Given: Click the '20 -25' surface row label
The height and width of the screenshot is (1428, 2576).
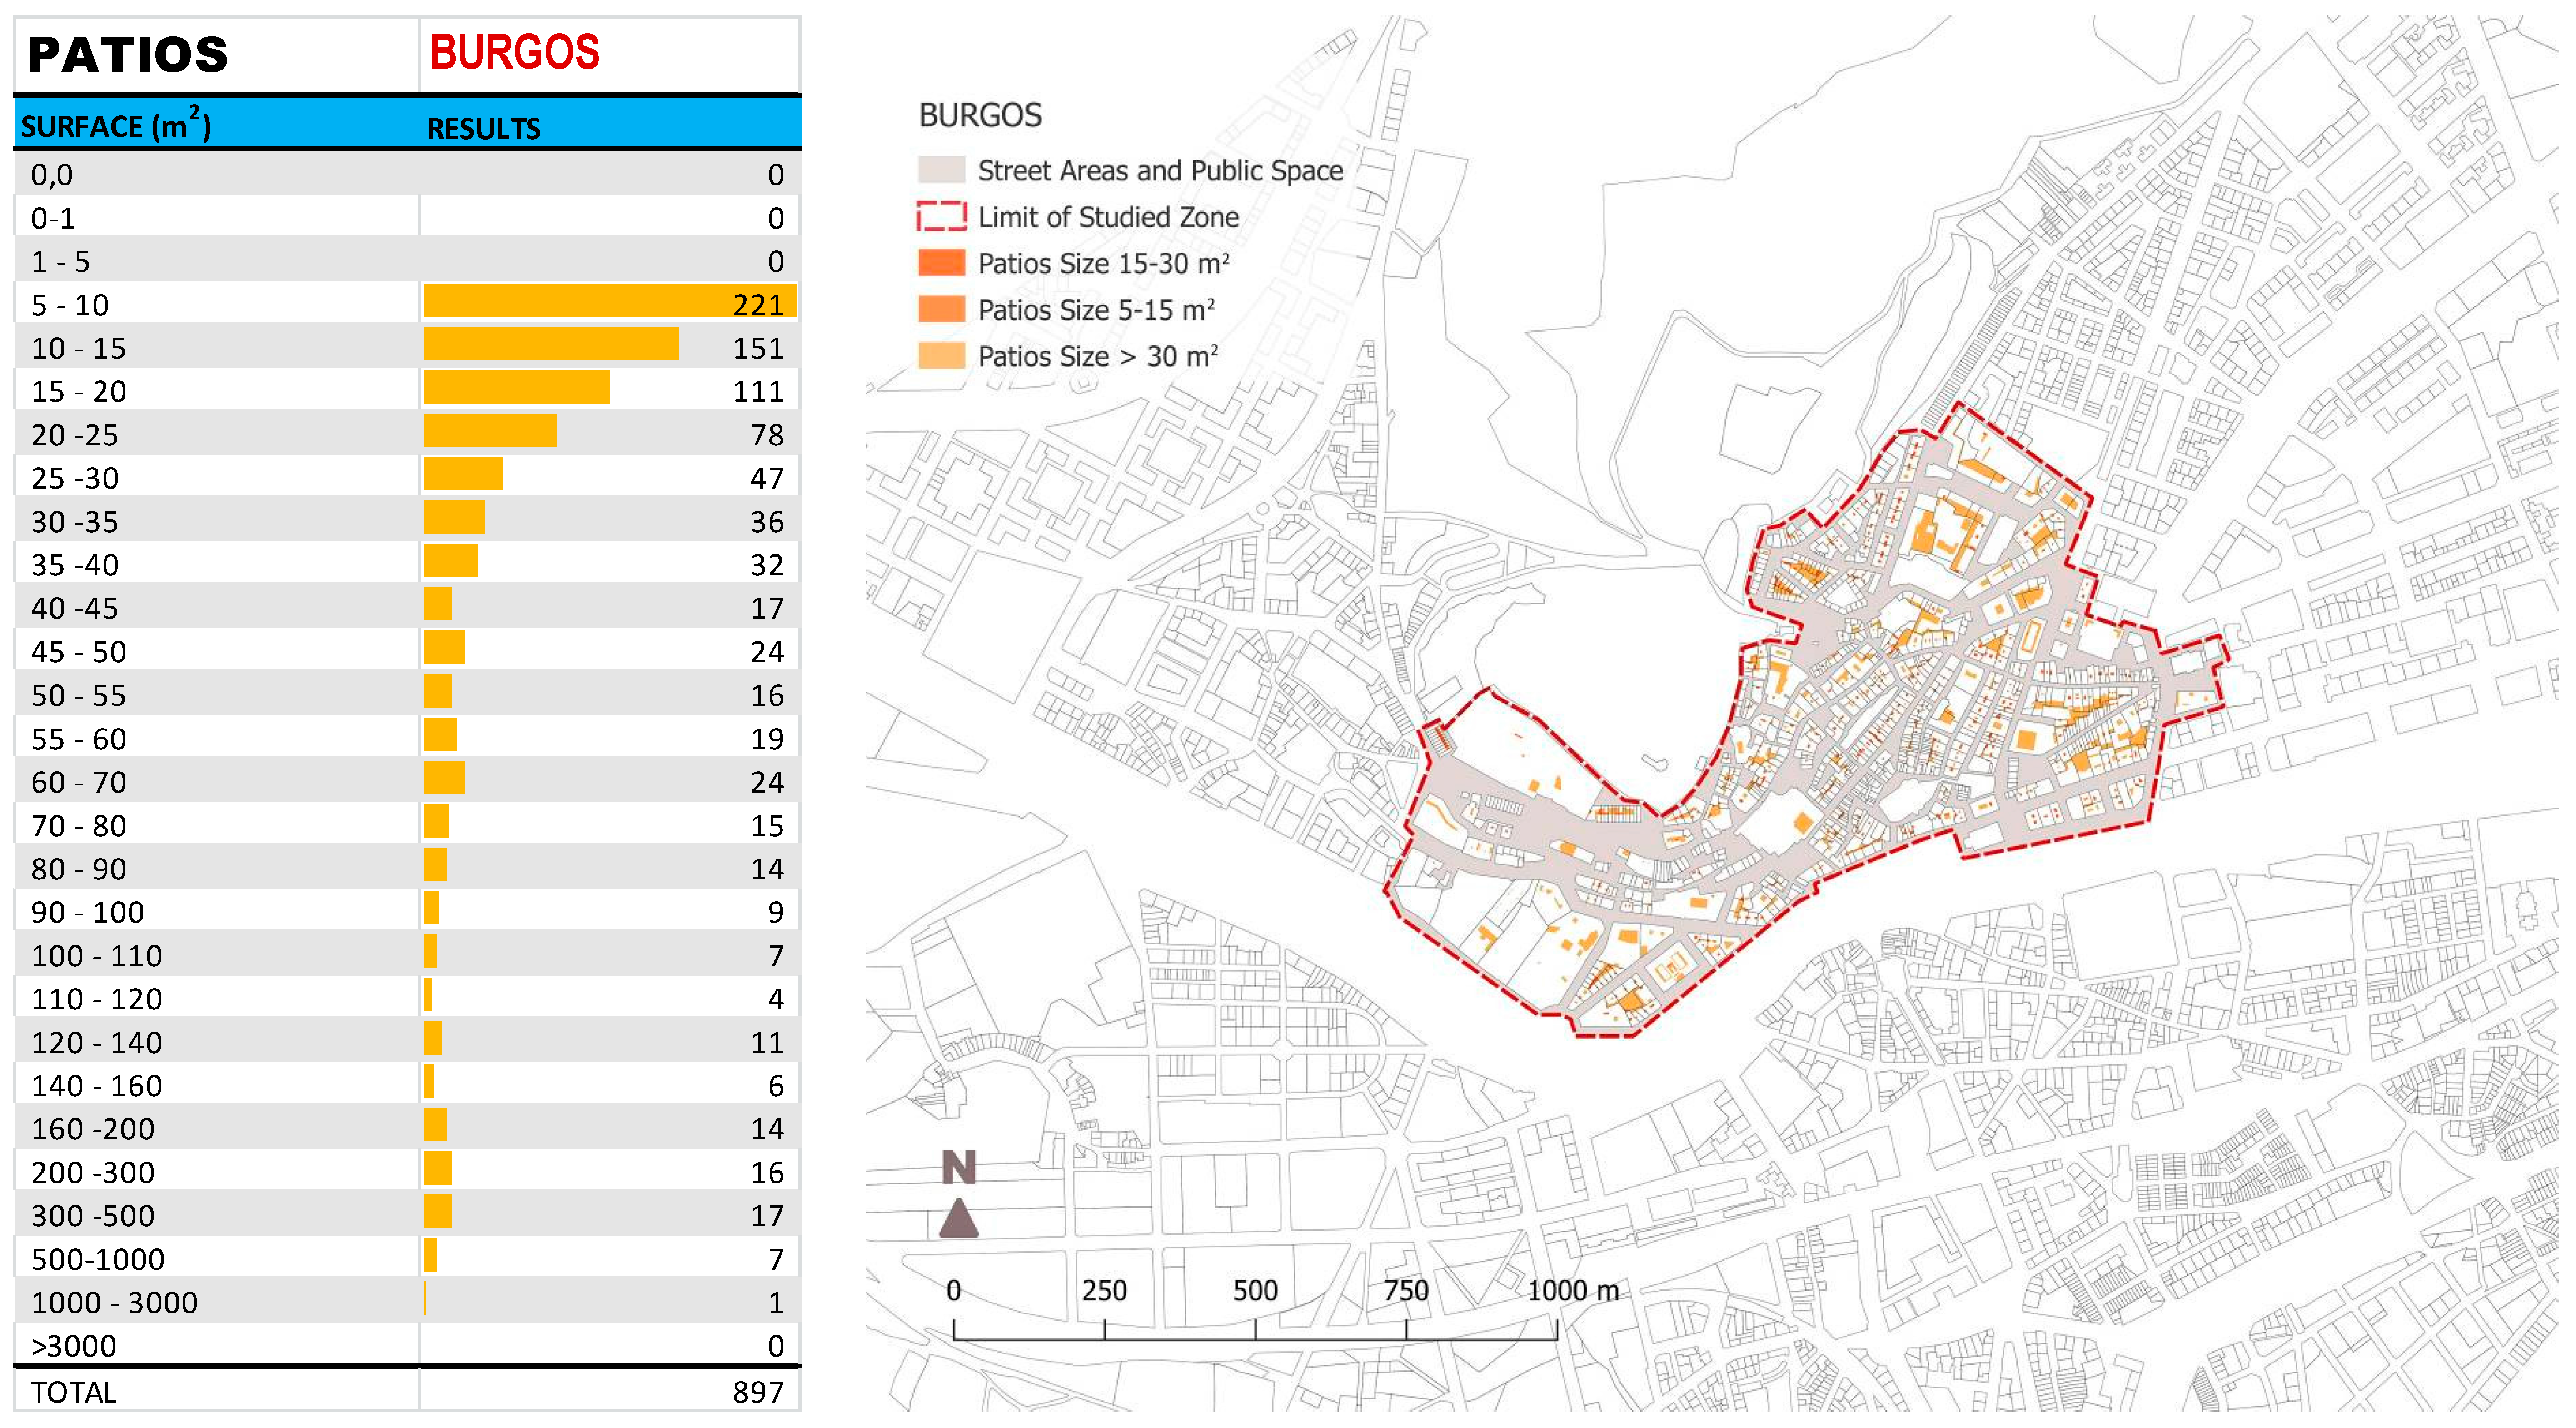Looking at the screenshot, I should point(74,435).
